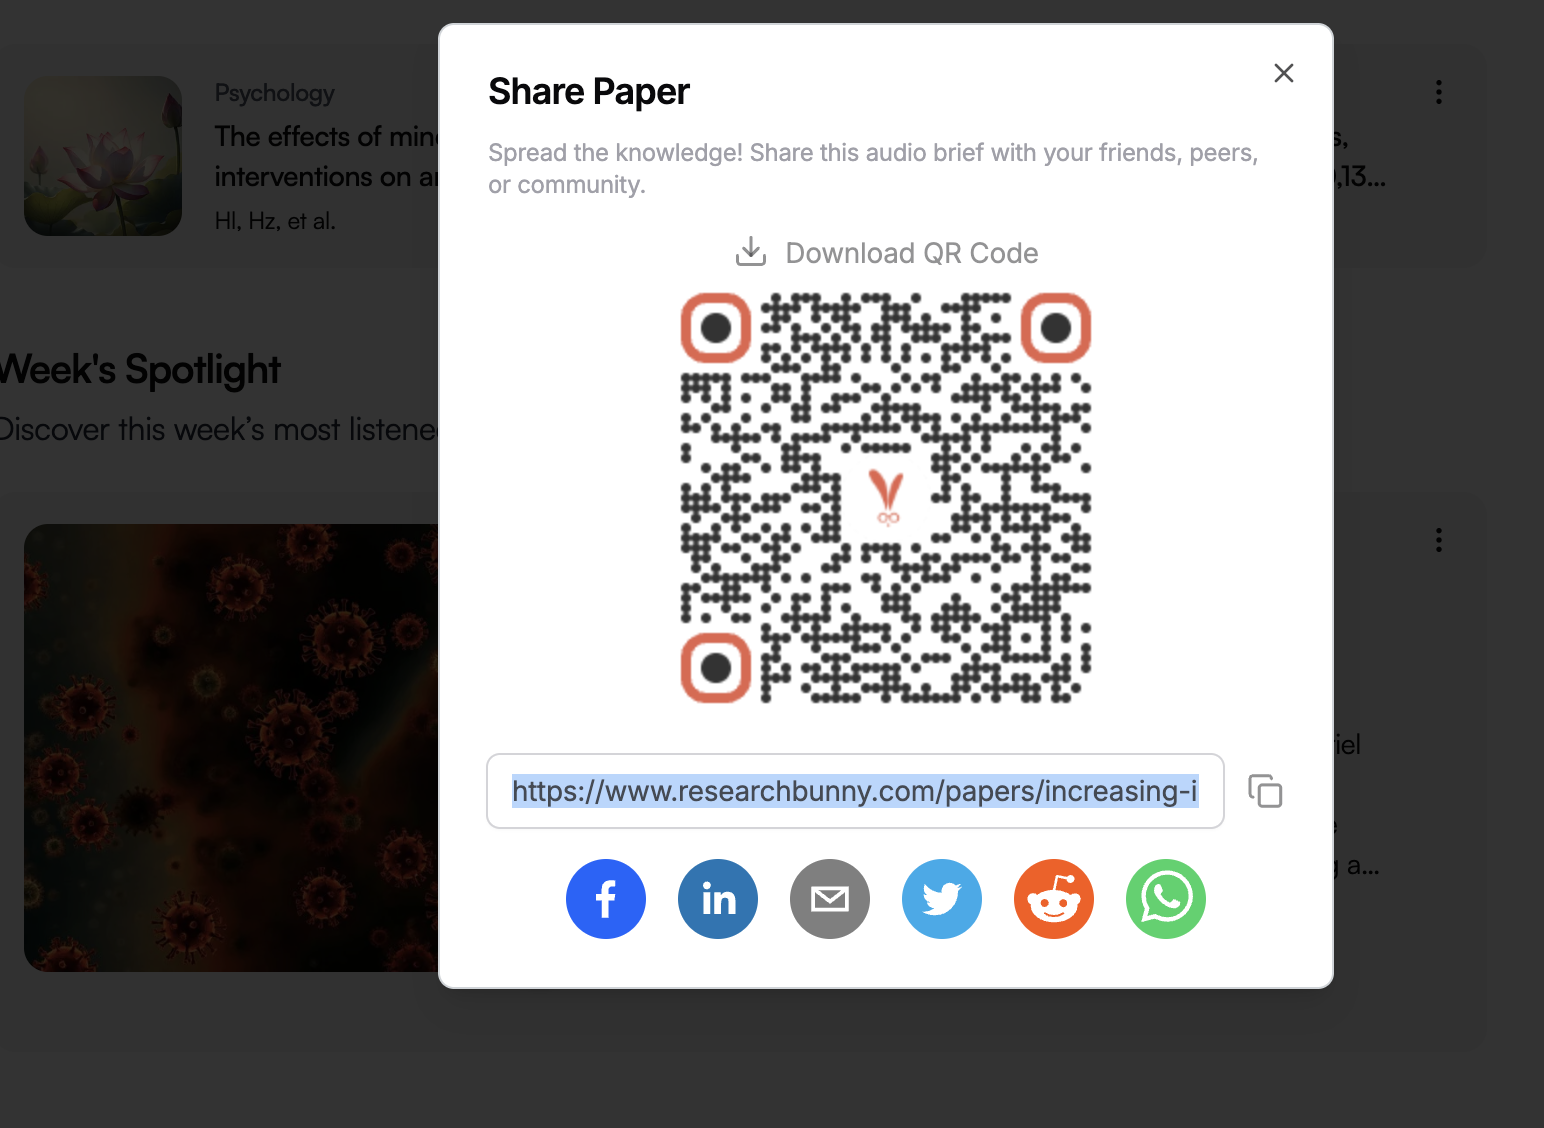Share paper via WhatsApp

coord(1166,899)
